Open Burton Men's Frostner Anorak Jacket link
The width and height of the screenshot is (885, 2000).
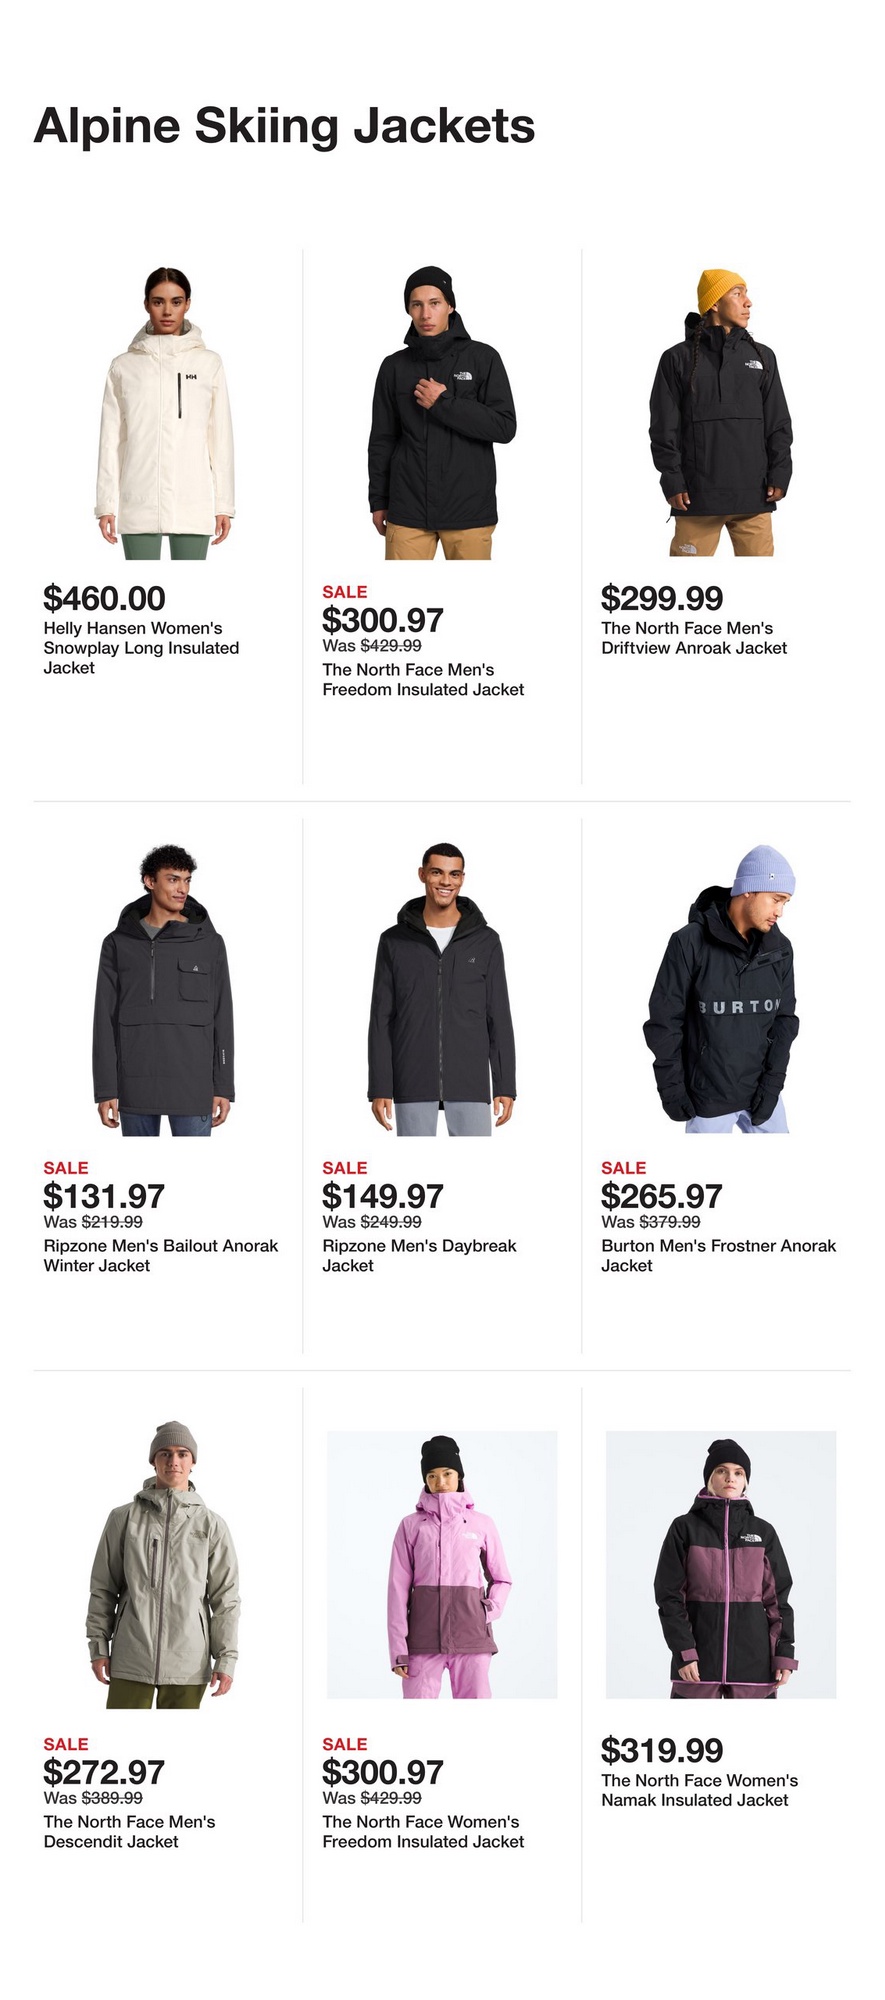pos(719,1256)
